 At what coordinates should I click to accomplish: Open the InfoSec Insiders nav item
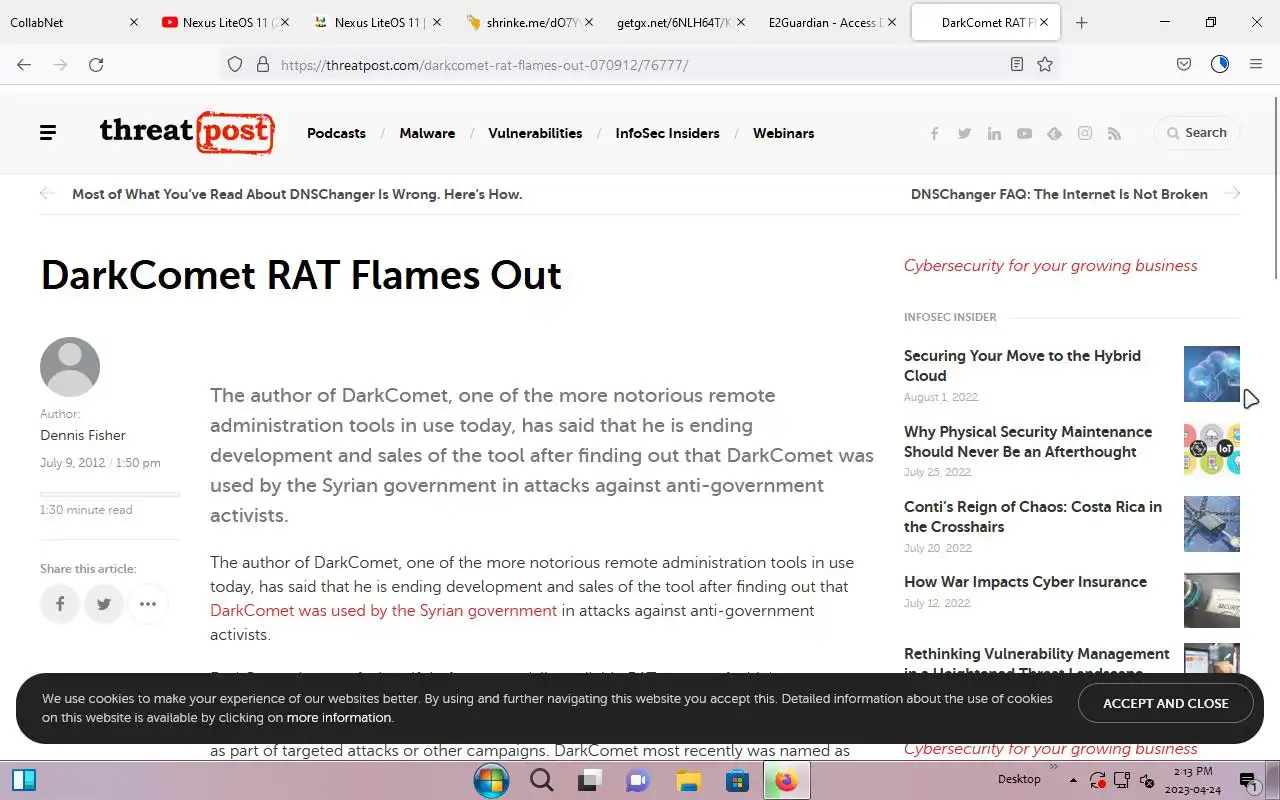(667, 133)
